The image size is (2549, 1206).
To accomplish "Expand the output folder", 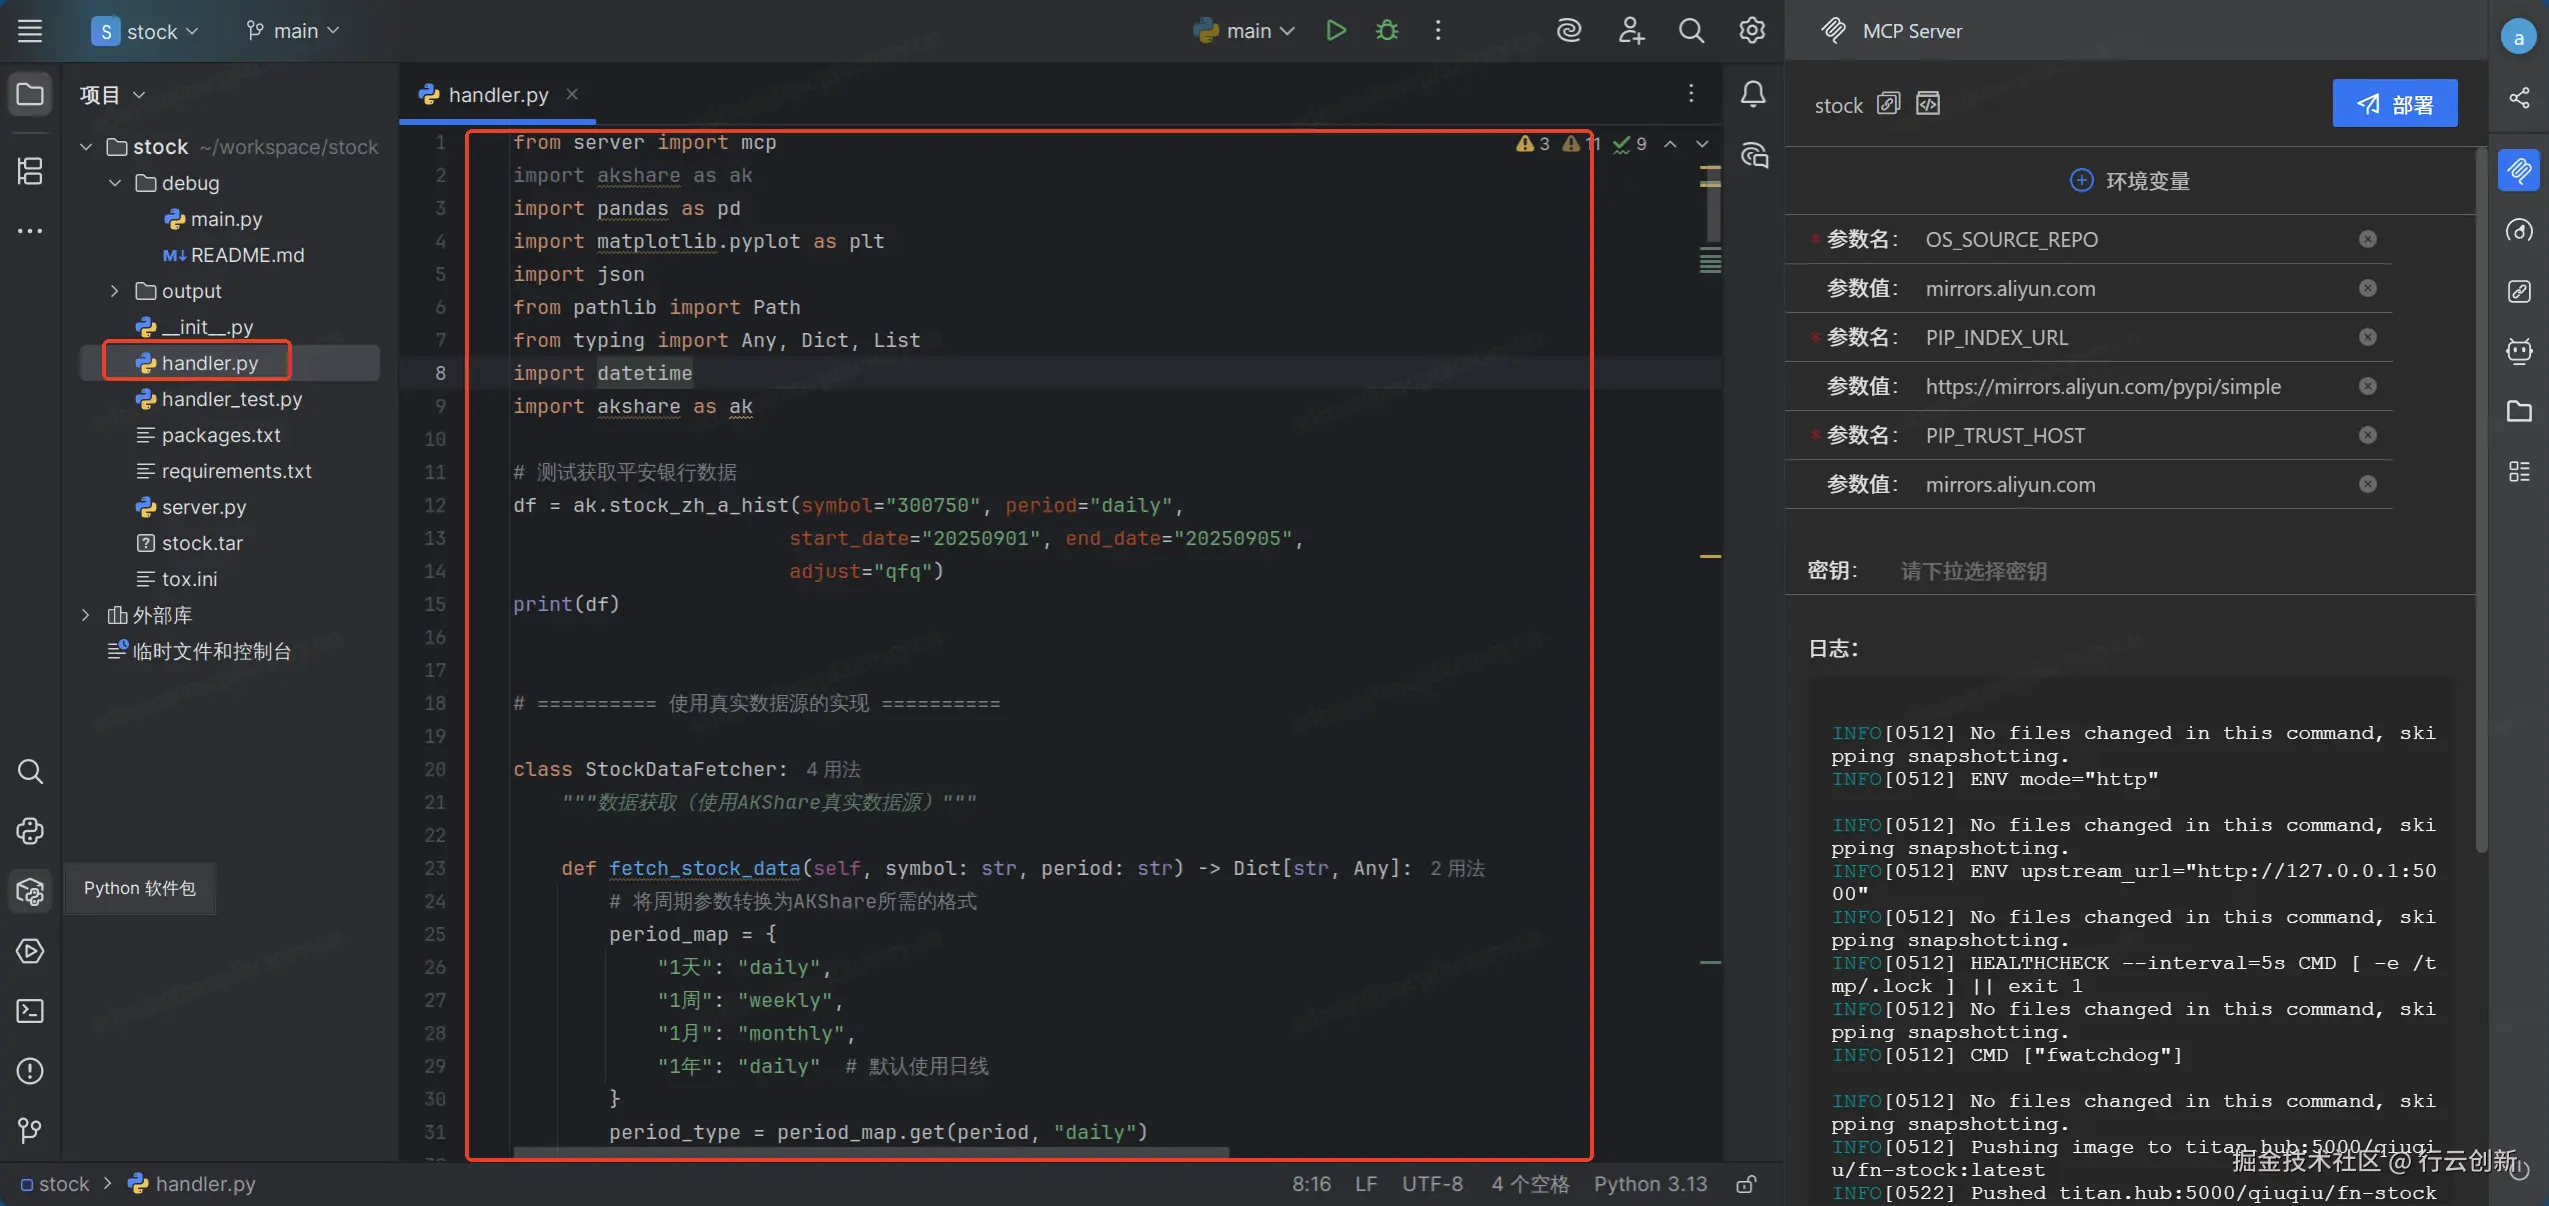I will click(115, 291).
